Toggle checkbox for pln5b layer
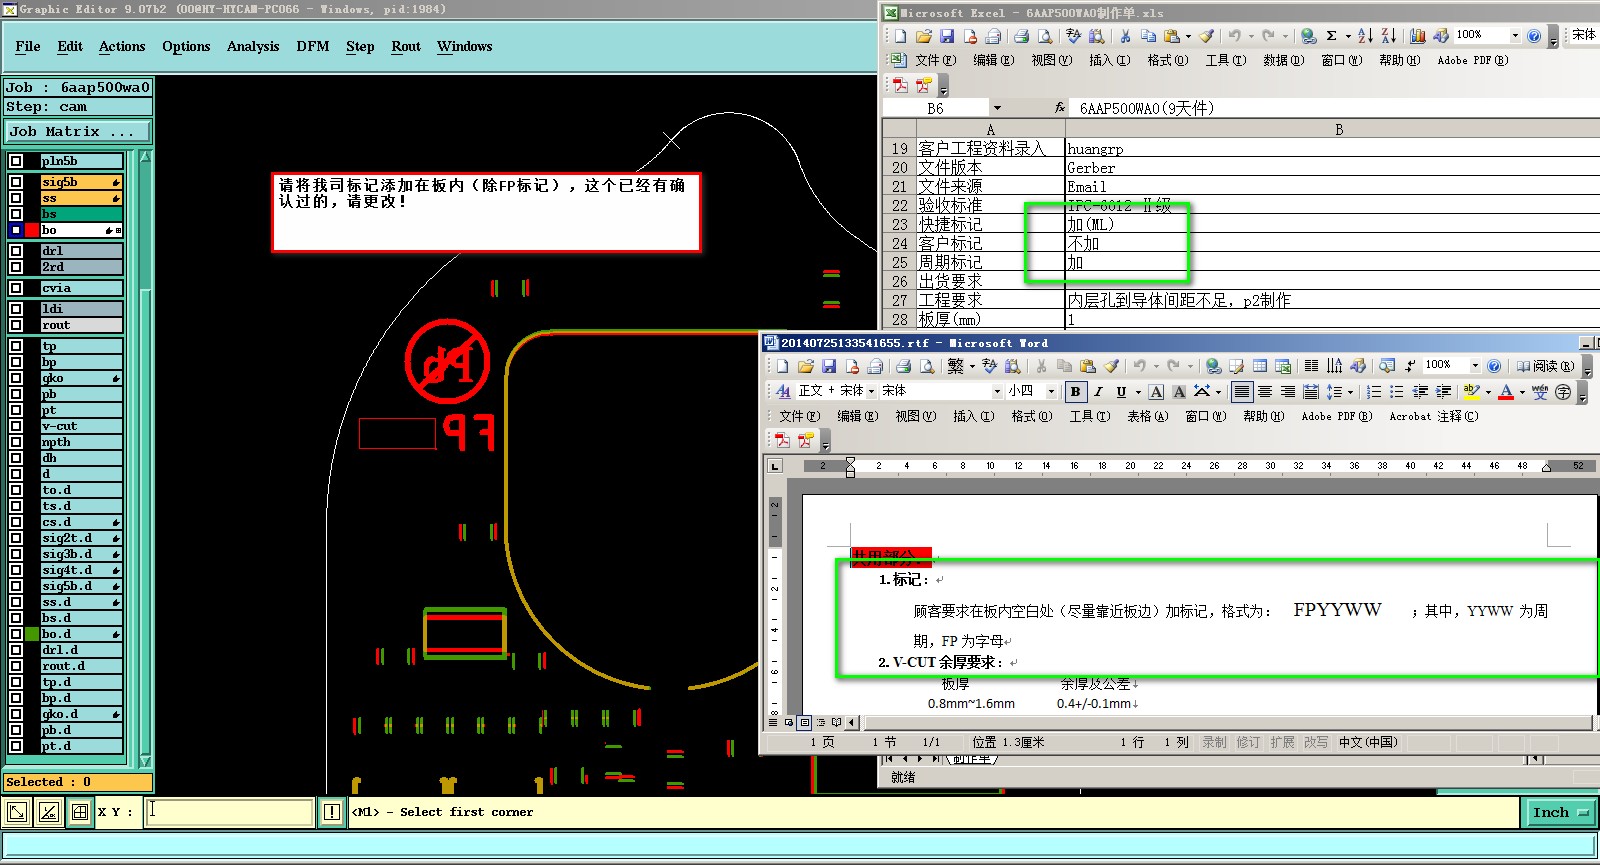This screenshot has height=865, width=1600. point(16,161)
